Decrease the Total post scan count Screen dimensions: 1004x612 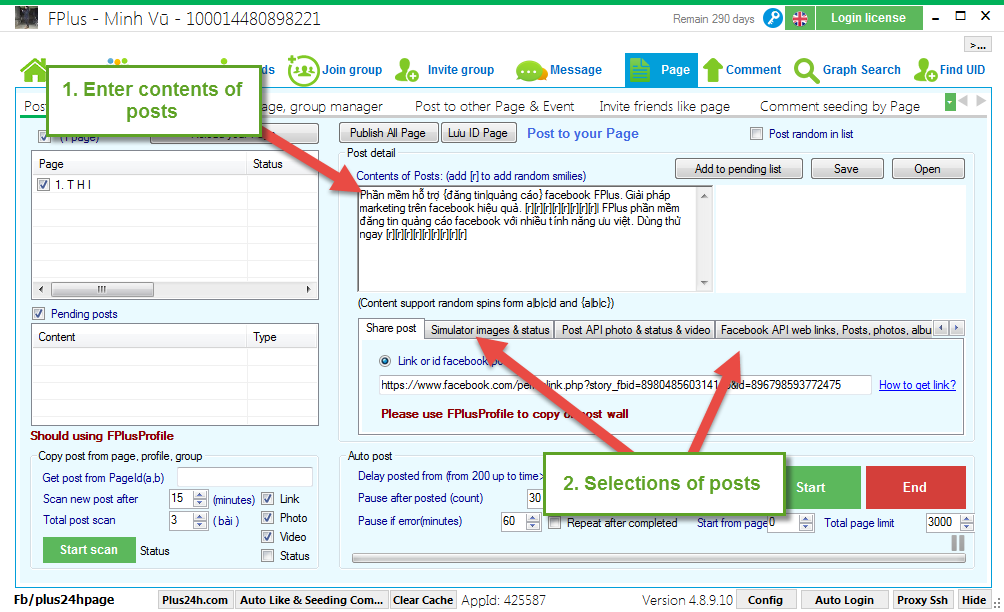200,525
